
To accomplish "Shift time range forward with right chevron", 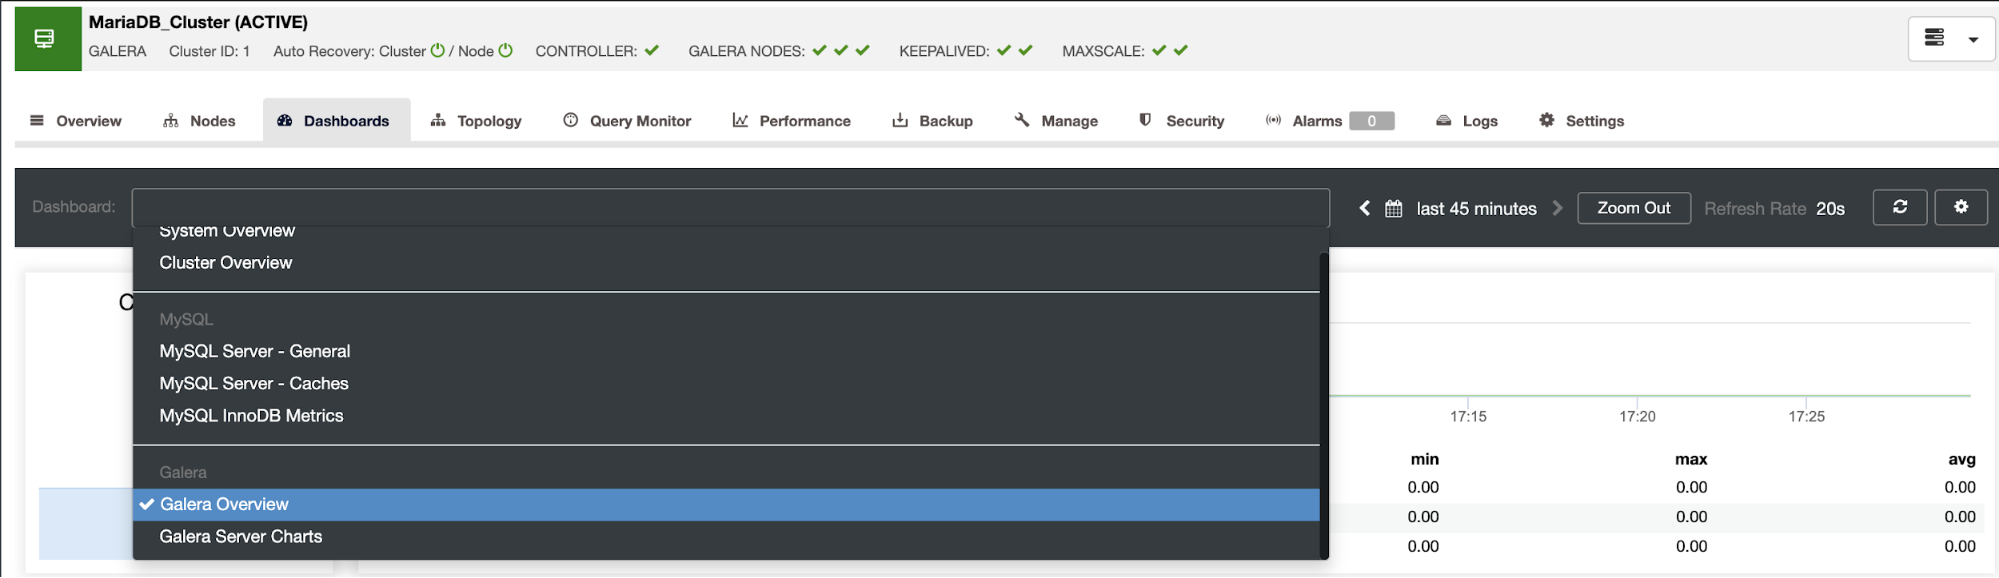I will pyautogui.click(x=1557, y=208).
